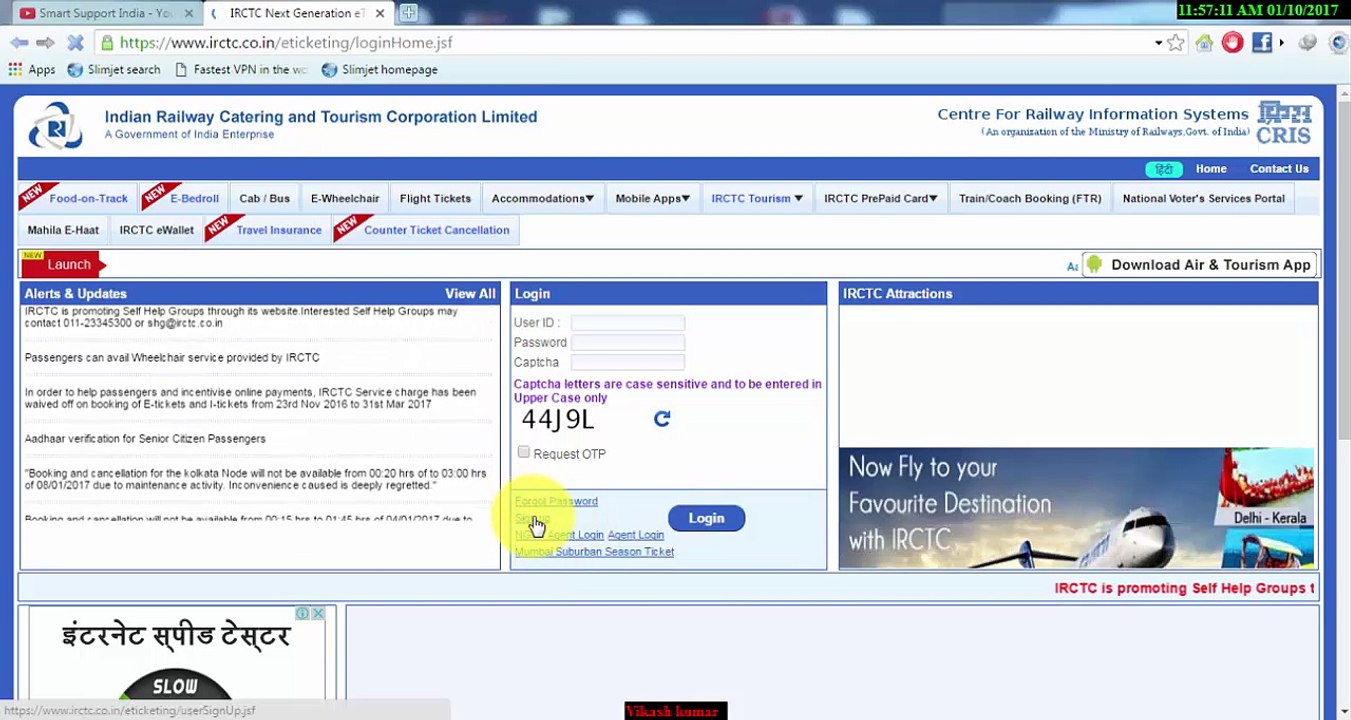The width and height of the screenshot is (1351, 720).
Task: Click the Agent Login link
Action: pyautogui.click(x=636, y=535)
